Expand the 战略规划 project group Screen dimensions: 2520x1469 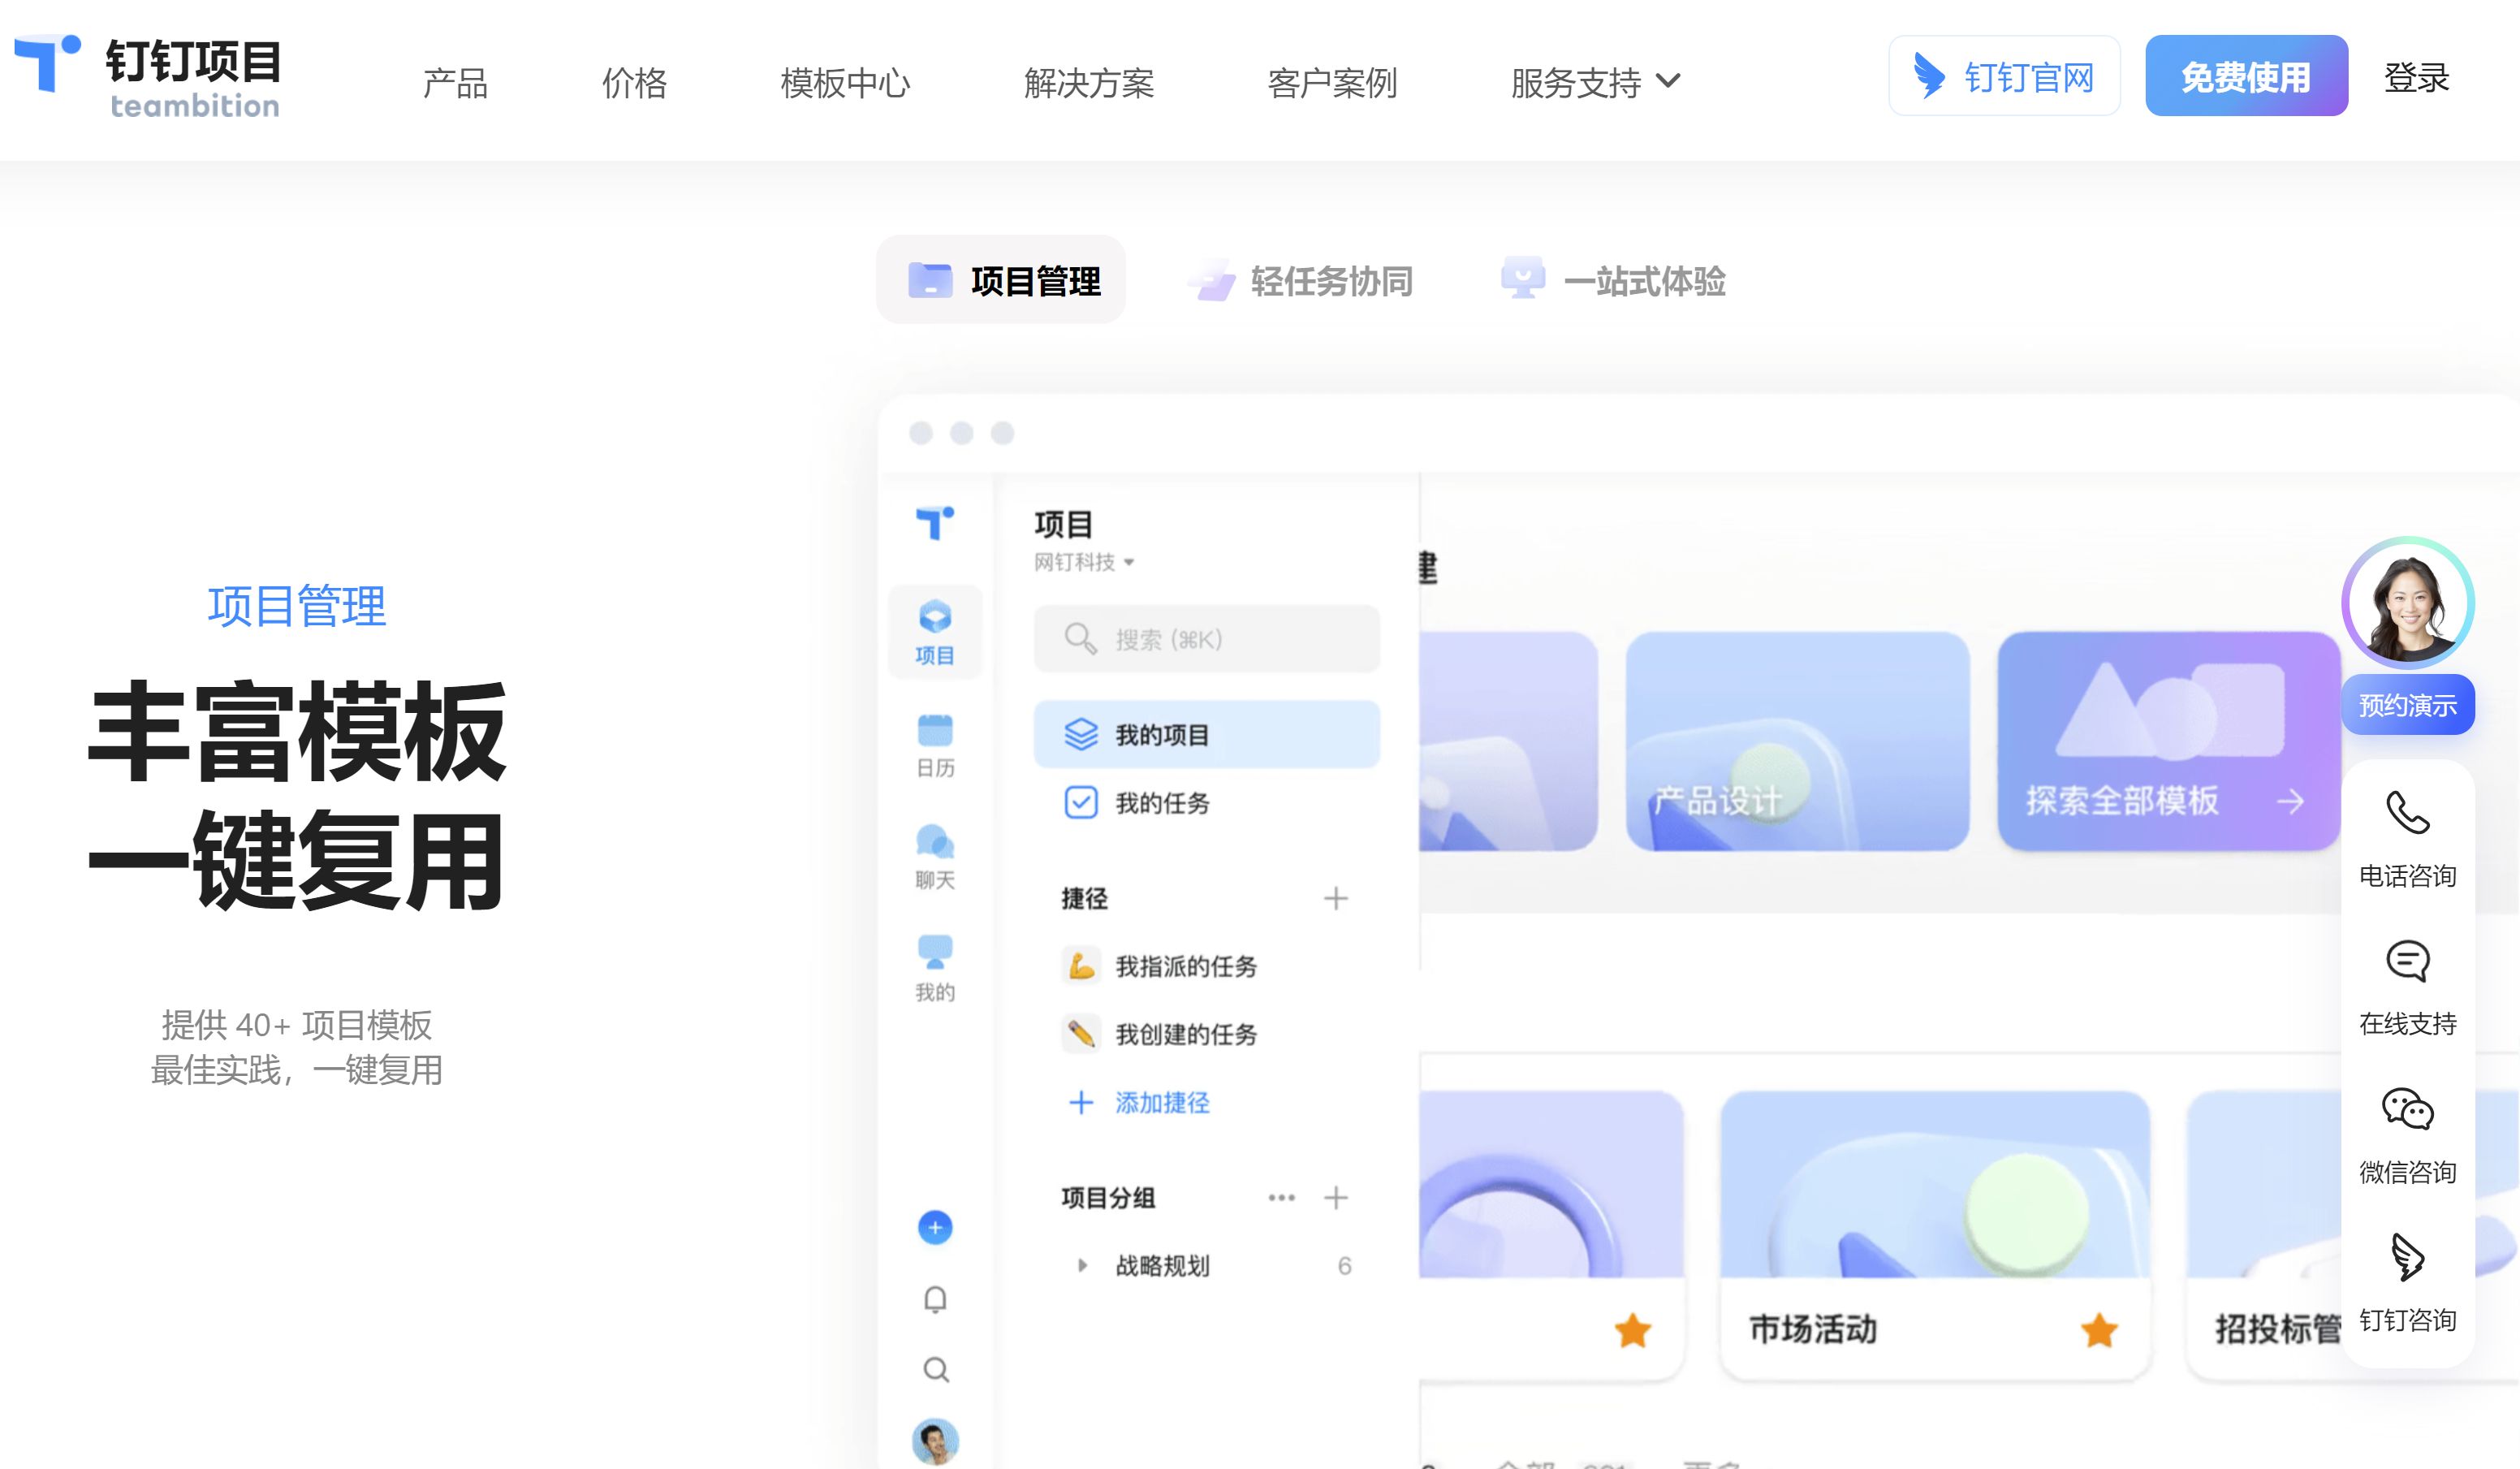(x=1082, y=1265)
